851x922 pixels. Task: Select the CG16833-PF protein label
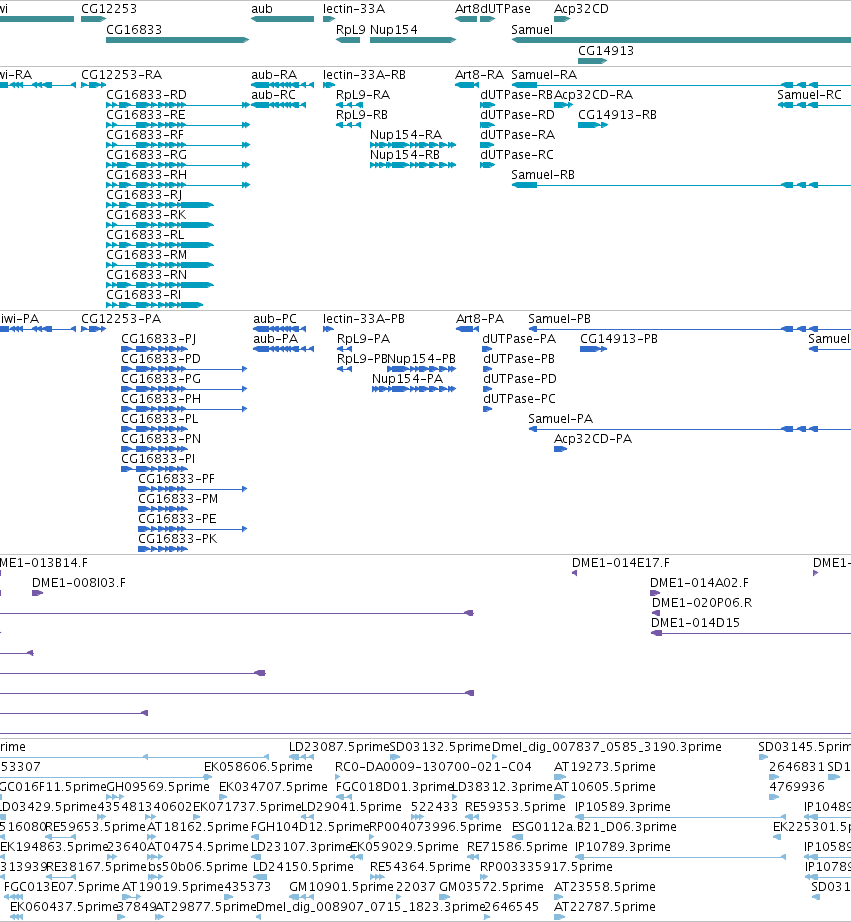(176, 479)
